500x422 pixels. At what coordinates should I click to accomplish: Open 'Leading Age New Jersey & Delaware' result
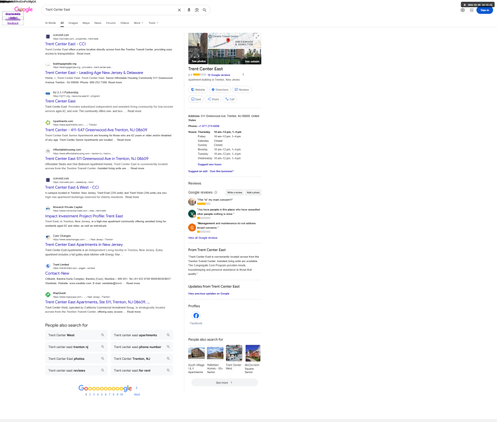94,73
